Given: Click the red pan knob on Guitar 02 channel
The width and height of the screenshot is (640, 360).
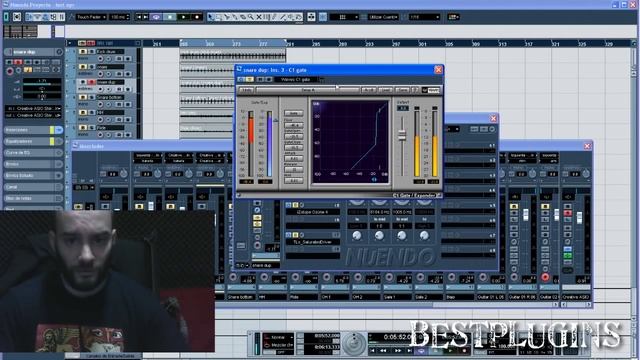Looking at the screenshot, I should (x=545, y=277).
